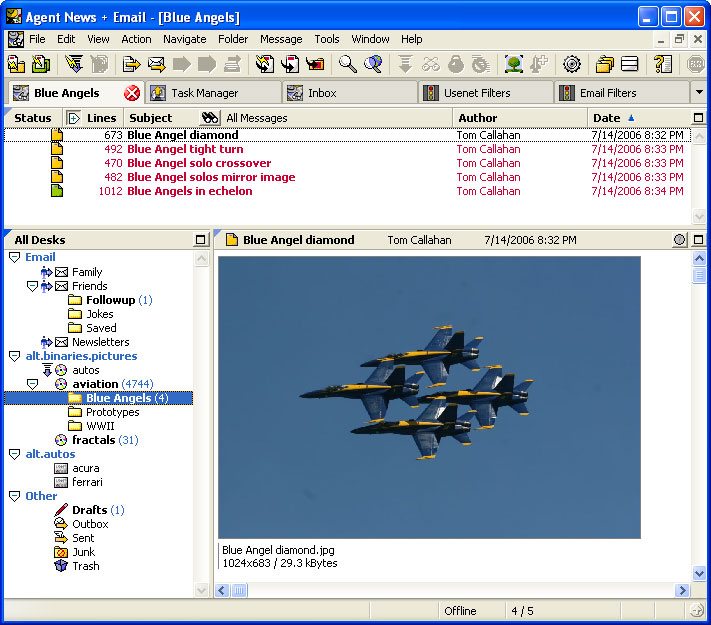Click the Junk folder icon
This screenshot has width=711, height=625.
[61, 552]
